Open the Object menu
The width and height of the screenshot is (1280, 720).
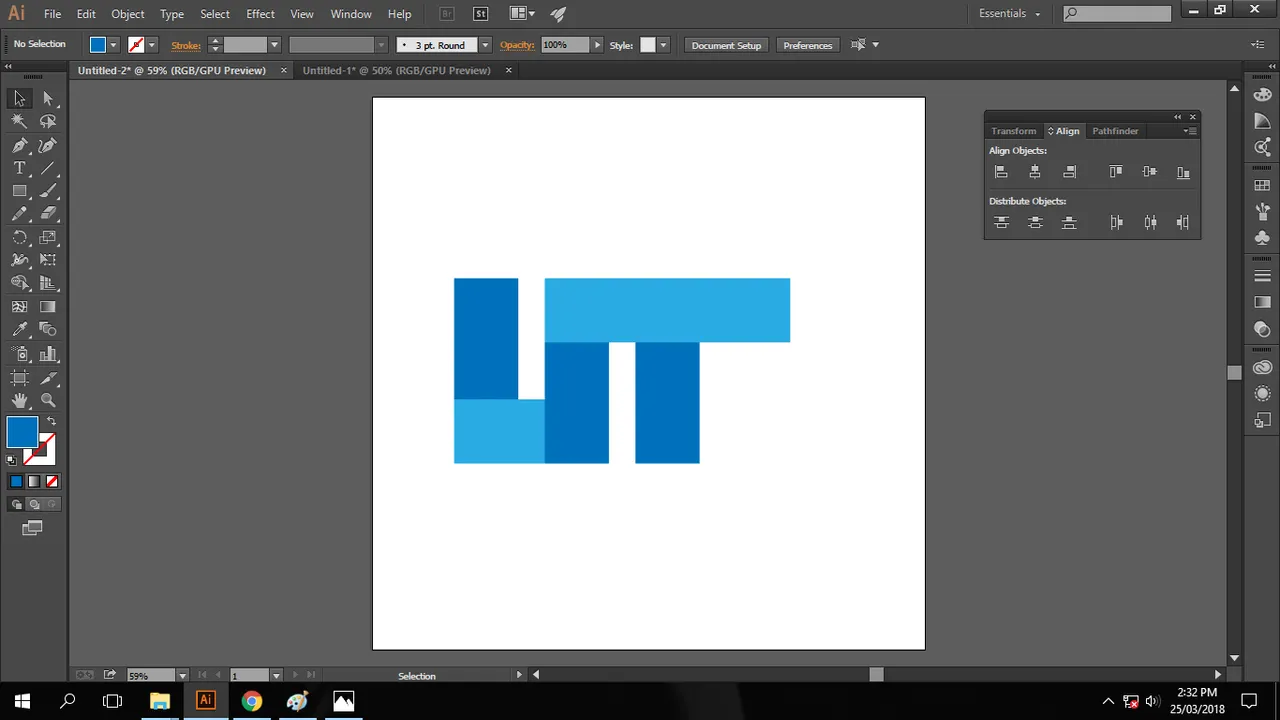(128, 14)
